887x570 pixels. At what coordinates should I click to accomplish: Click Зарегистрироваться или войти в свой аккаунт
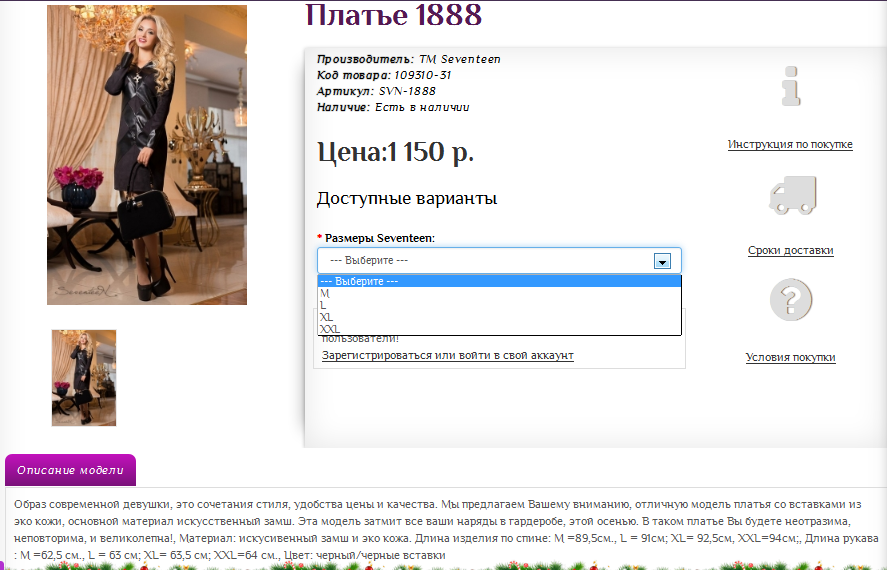447,355
